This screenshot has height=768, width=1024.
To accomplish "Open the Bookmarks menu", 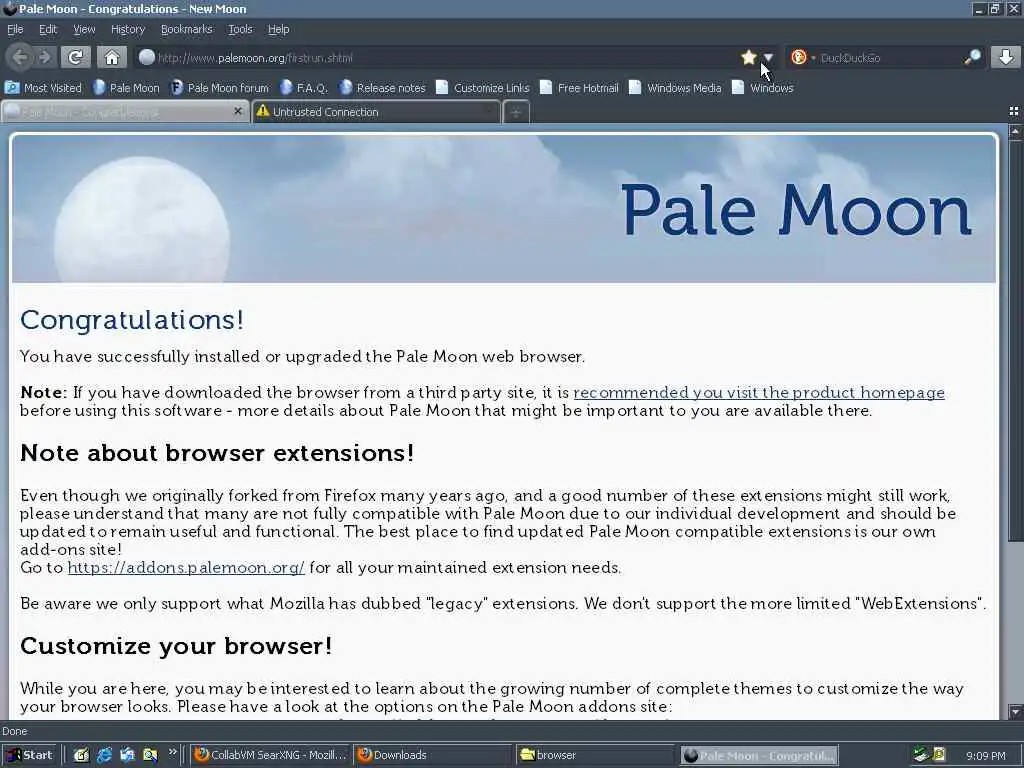I will [x=187, y=29].
